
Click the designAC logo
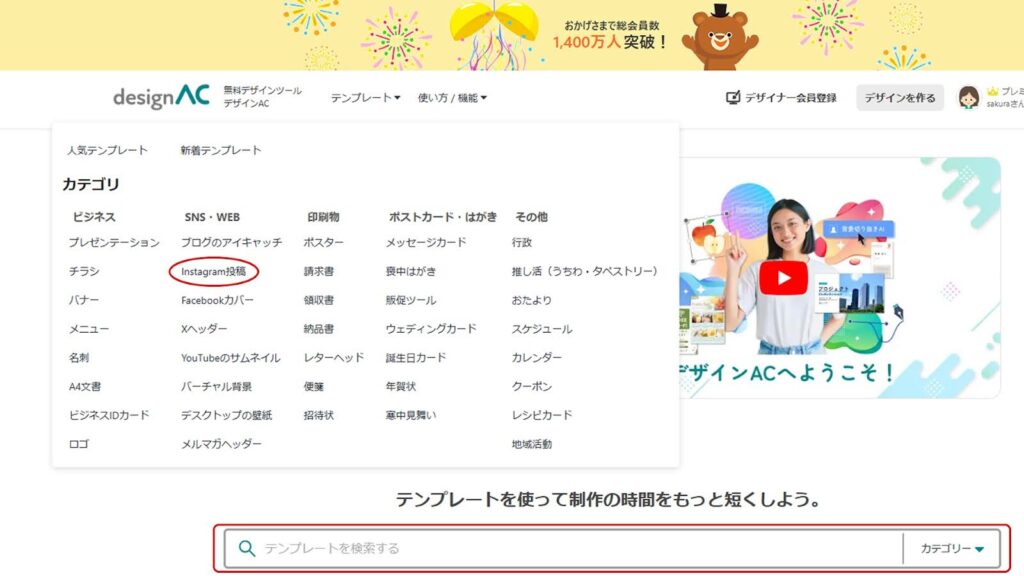click(161, 97)
